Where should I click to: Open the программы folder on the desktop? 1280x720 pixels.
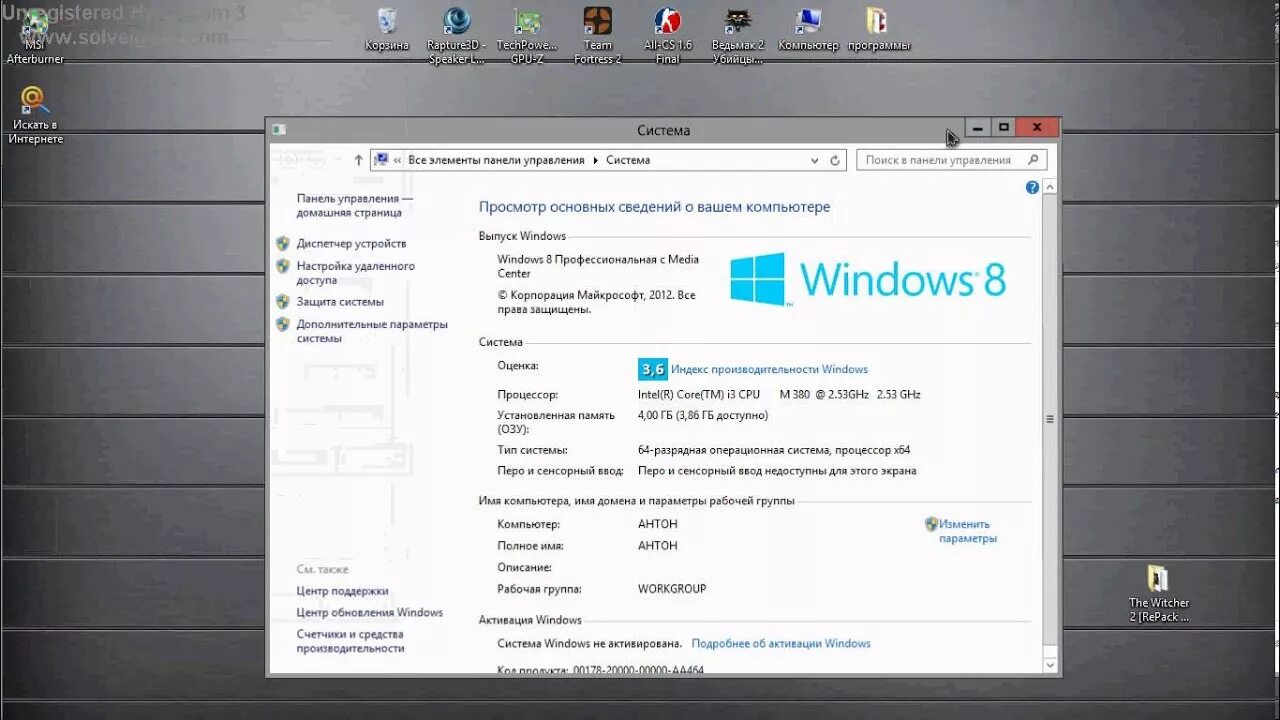tap(878, 30)
